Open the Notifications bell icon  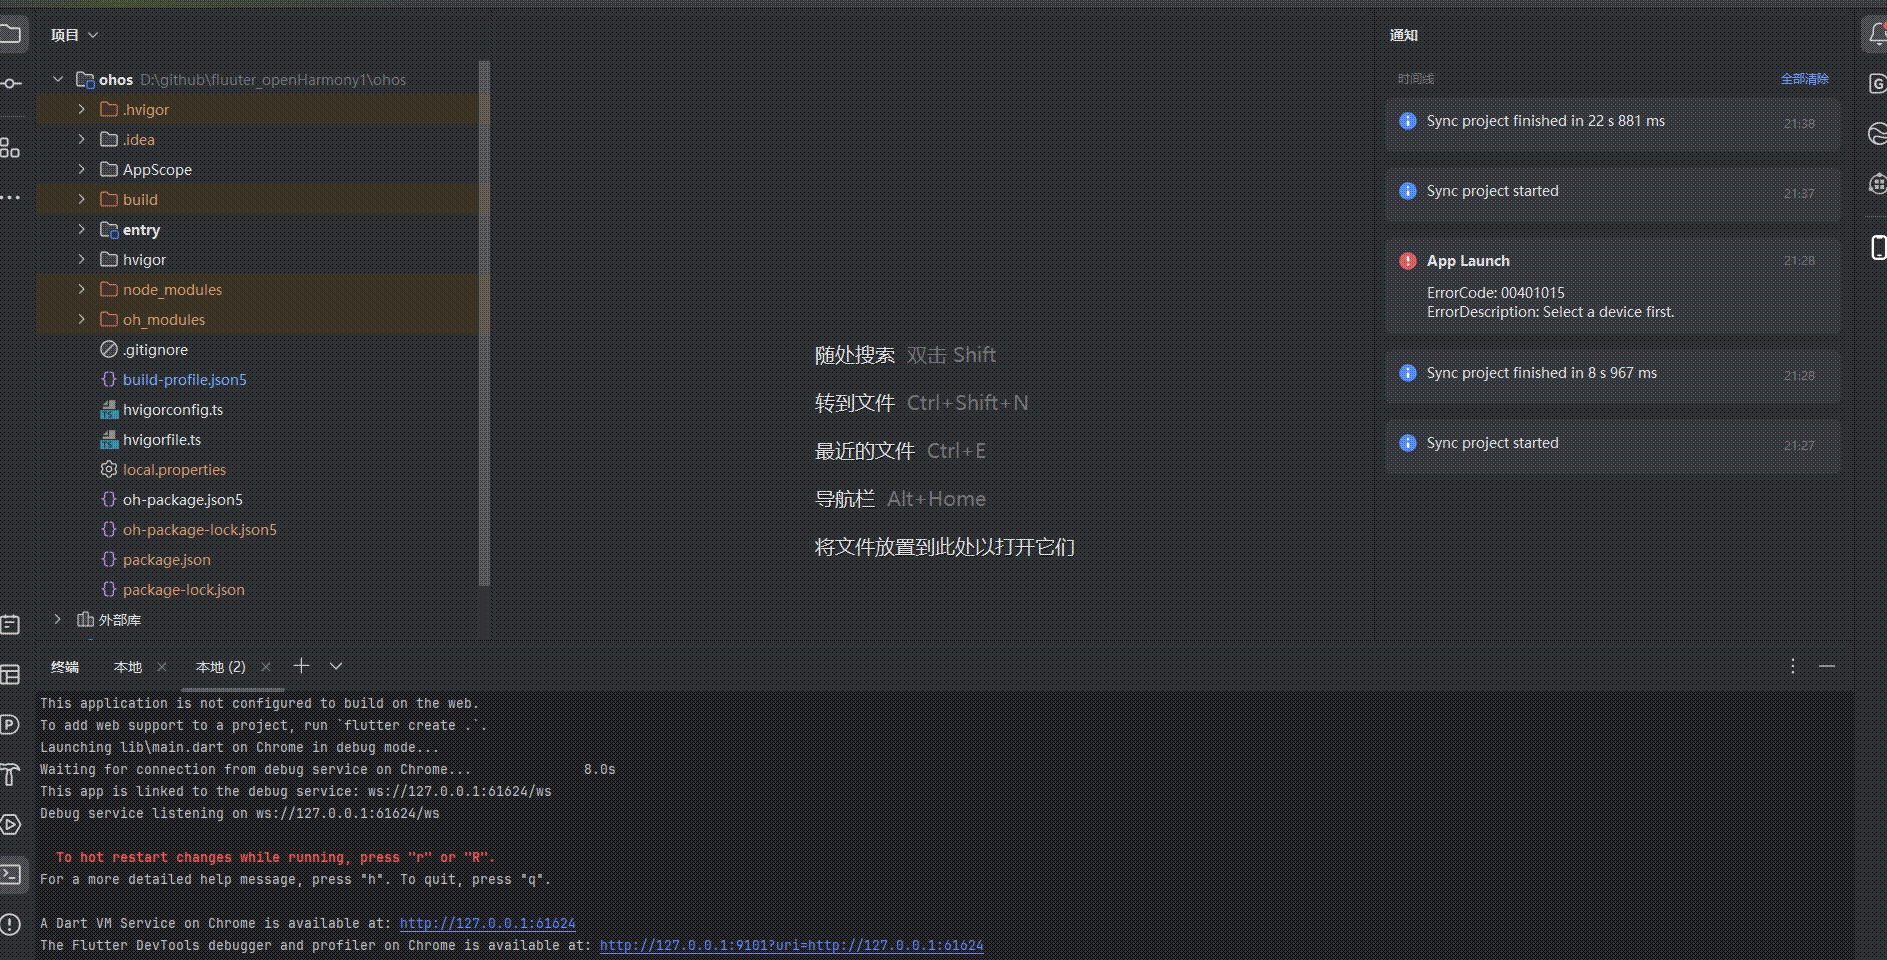[1876, 33]
